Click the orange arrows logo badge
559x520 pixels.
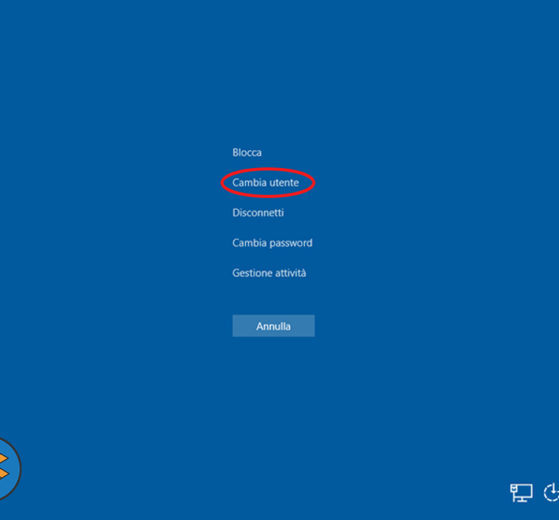point(8,468)
